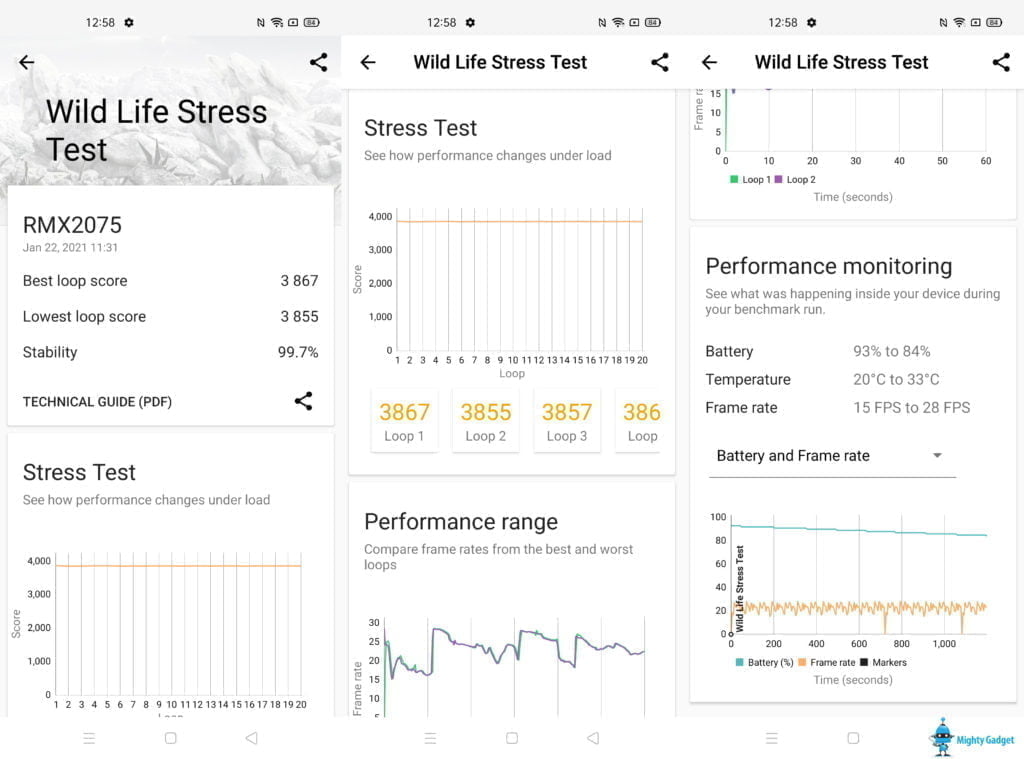Click the green Loop 1 legend swatch
The width and height of the screenshot is (1024, 759).
pyautogui.click(x=734, y=180)
